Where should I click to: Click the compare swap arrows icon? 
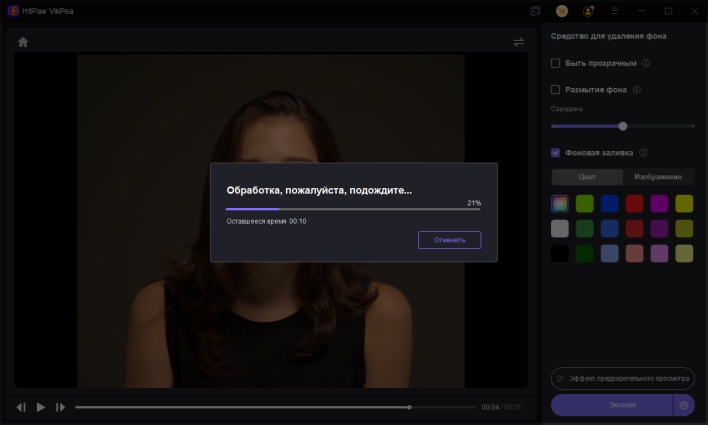(518, 42)
